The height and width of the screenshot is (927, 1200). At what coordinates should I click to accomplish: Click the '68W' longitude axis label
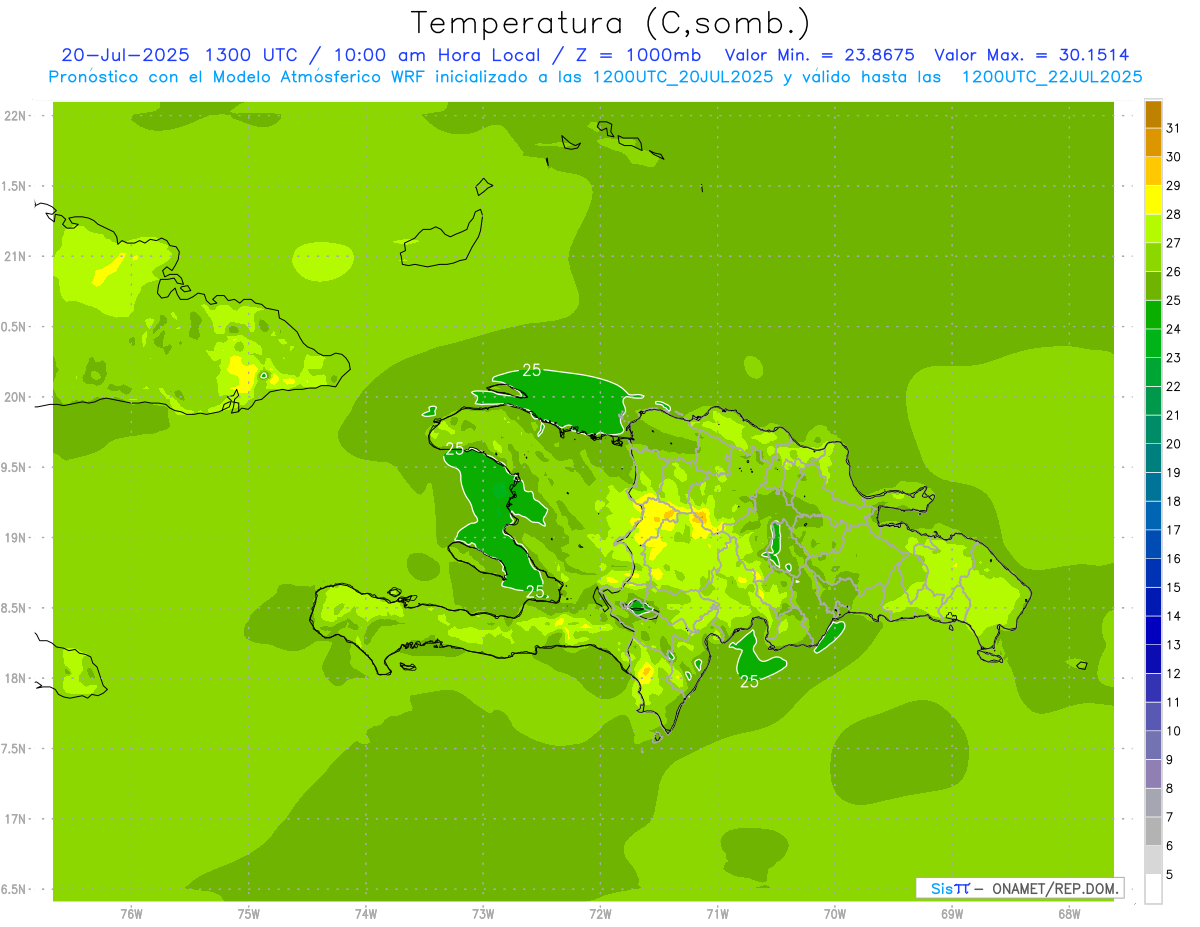(1069, 914)
